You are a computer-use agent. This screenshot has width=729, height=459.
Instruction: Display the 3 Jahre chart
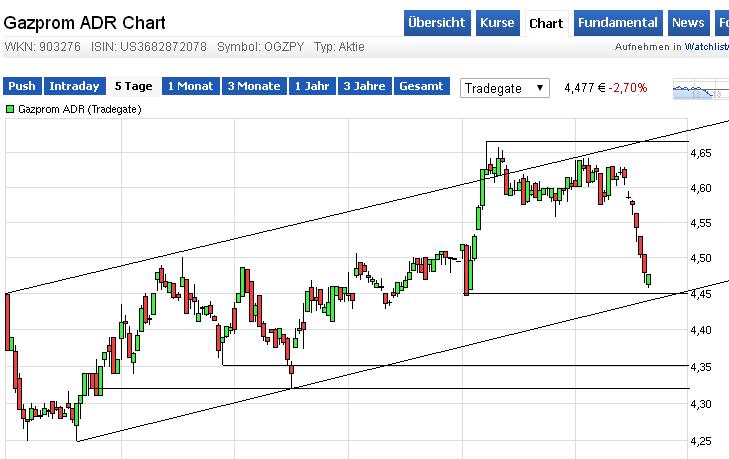point(364,86)
